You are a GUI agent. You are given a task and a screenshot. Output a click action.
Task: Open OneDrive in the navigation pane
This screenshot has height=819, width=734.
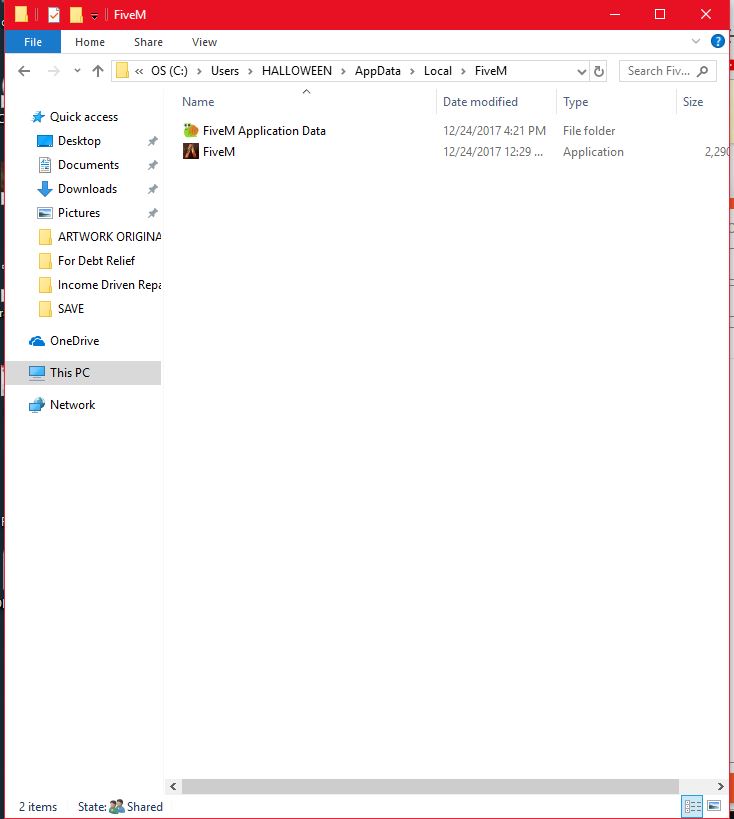click(75, 341)
